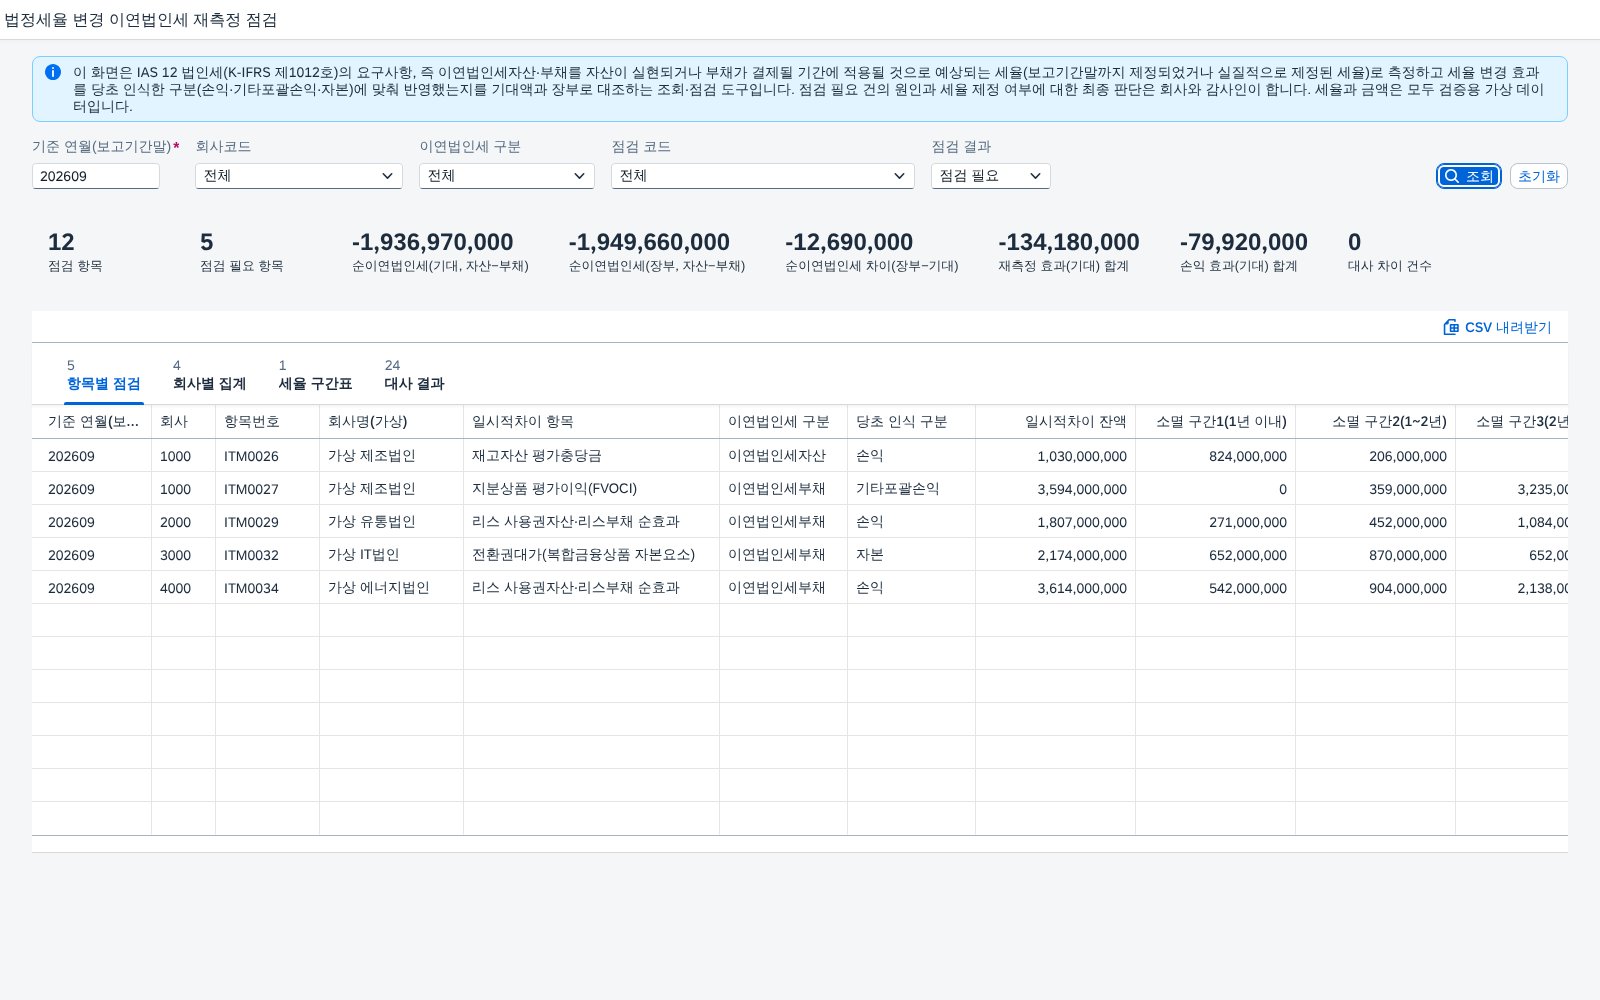Select cell ITM0029
This screenshot has height=1000, width=1600.
267,522
